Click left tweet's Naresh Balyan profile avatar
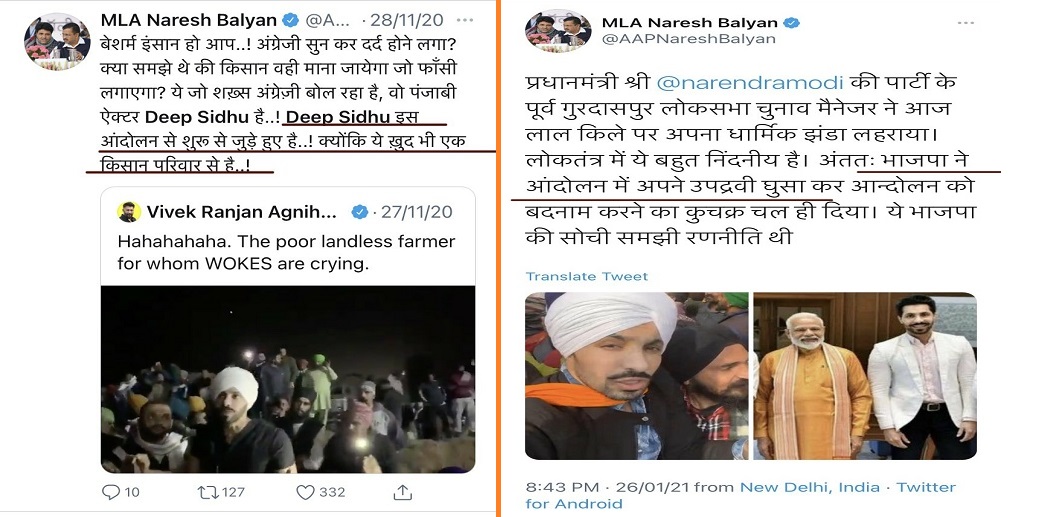The image size is (1041, 517). (57, 40)
